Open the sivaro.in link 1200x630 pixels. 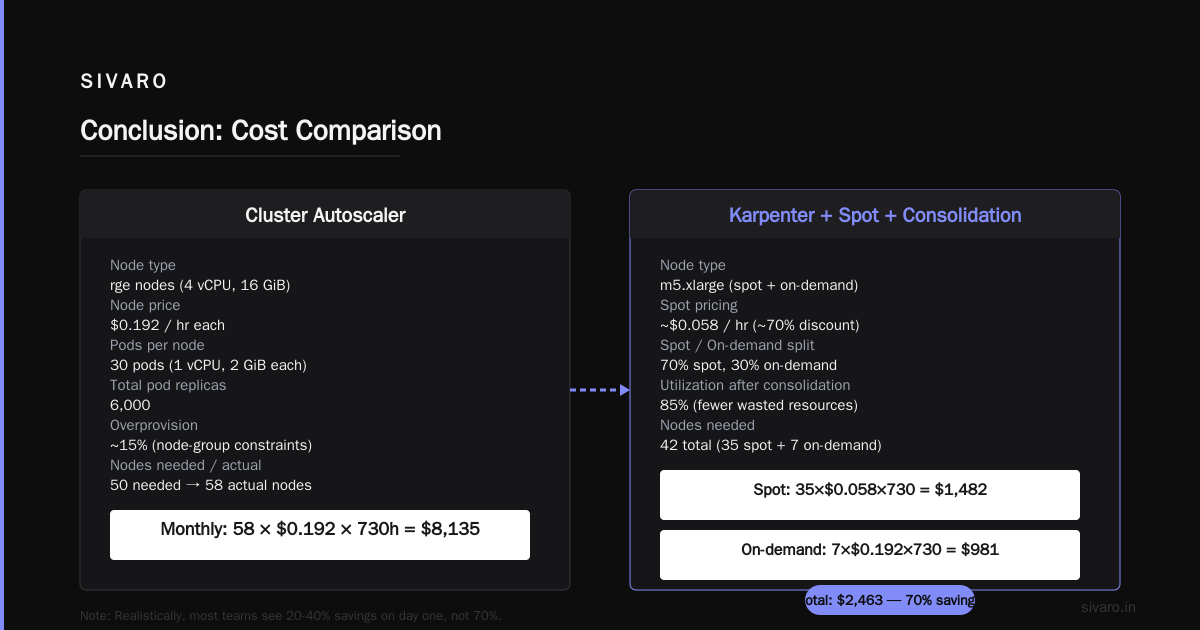(1109, 607)
